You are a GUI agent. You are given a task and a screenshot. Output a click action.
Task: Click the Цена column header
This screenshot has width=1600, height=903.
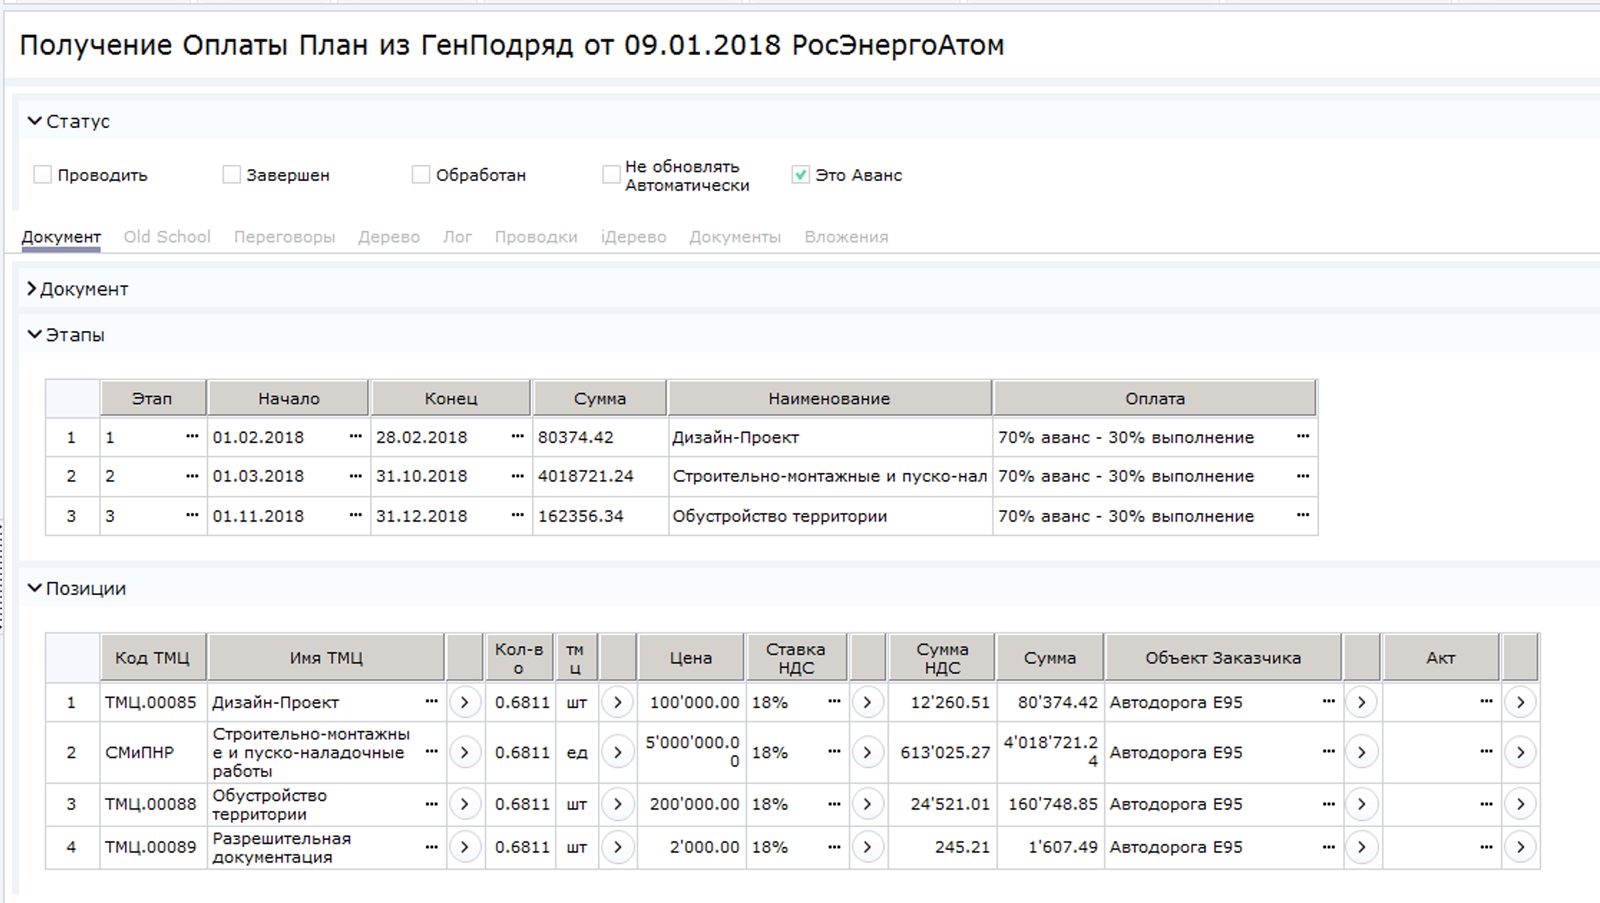click(x=691, y=658)
